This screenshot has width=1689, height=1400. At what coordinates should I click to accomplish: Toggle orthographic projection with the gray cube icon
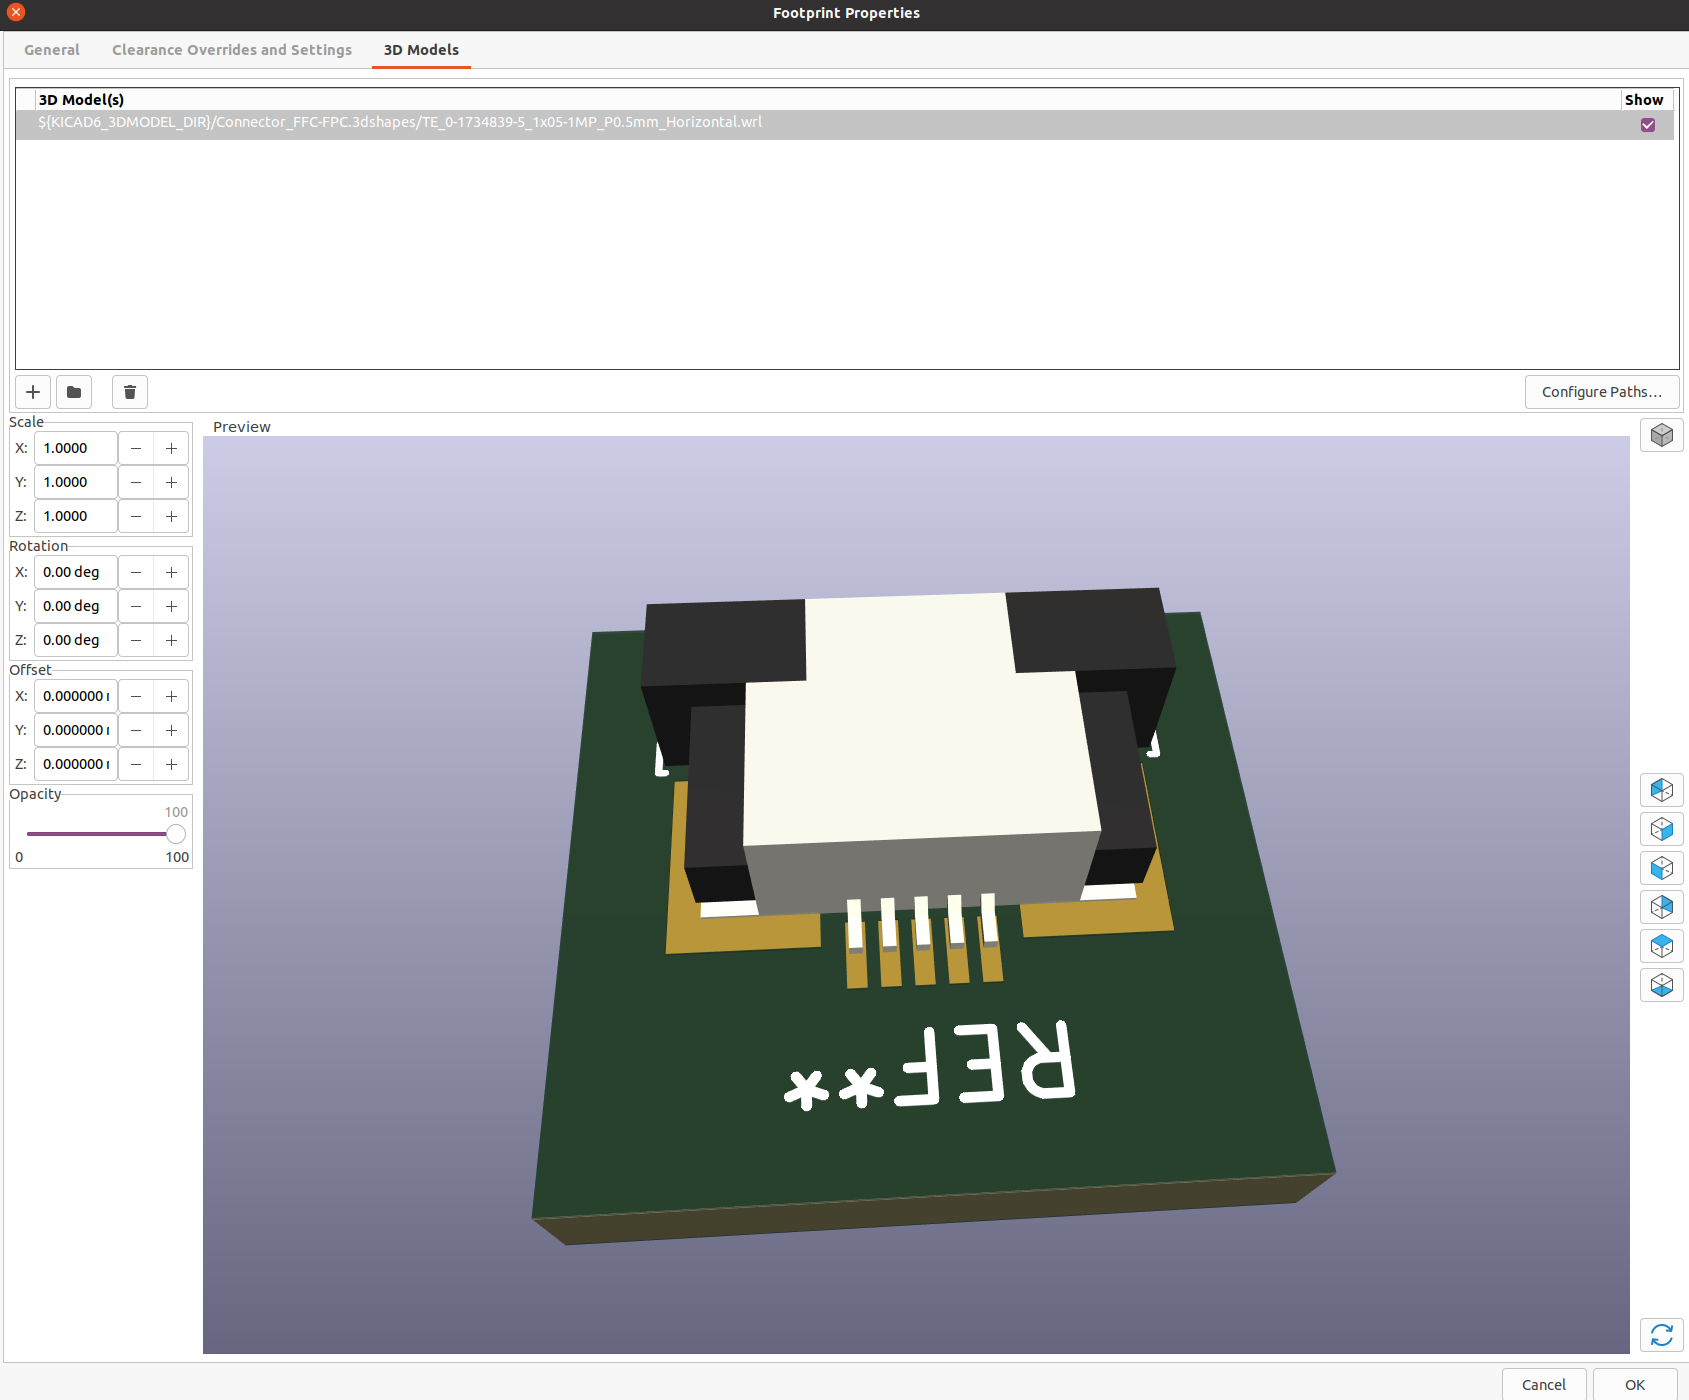tap(1661, 435)
